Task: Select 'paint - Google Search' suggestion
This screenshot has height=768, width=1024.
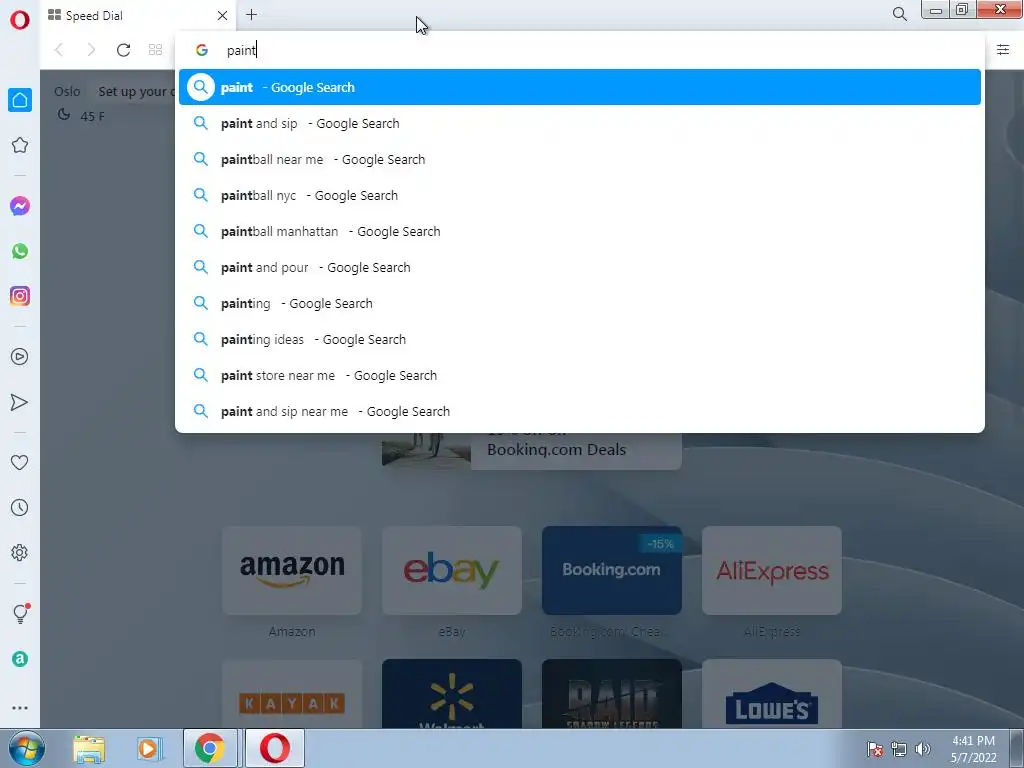Action: pos(580,87)
